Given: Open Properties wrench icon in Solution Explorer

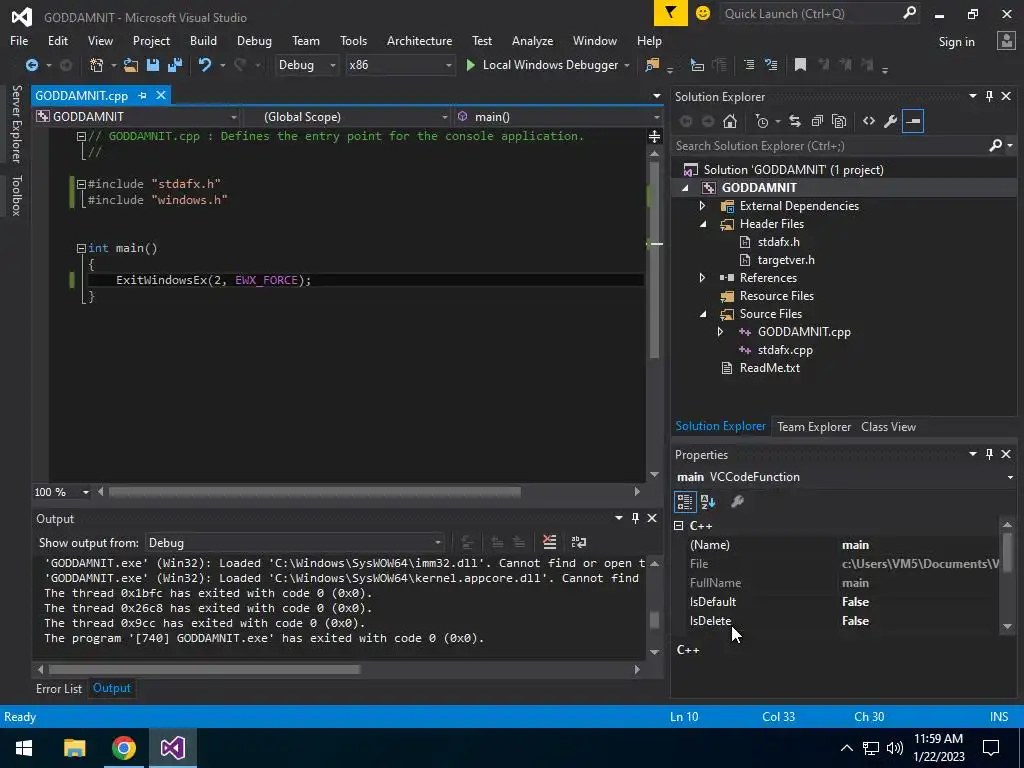Looking at the screenshot, I should (x=890, y=121).
